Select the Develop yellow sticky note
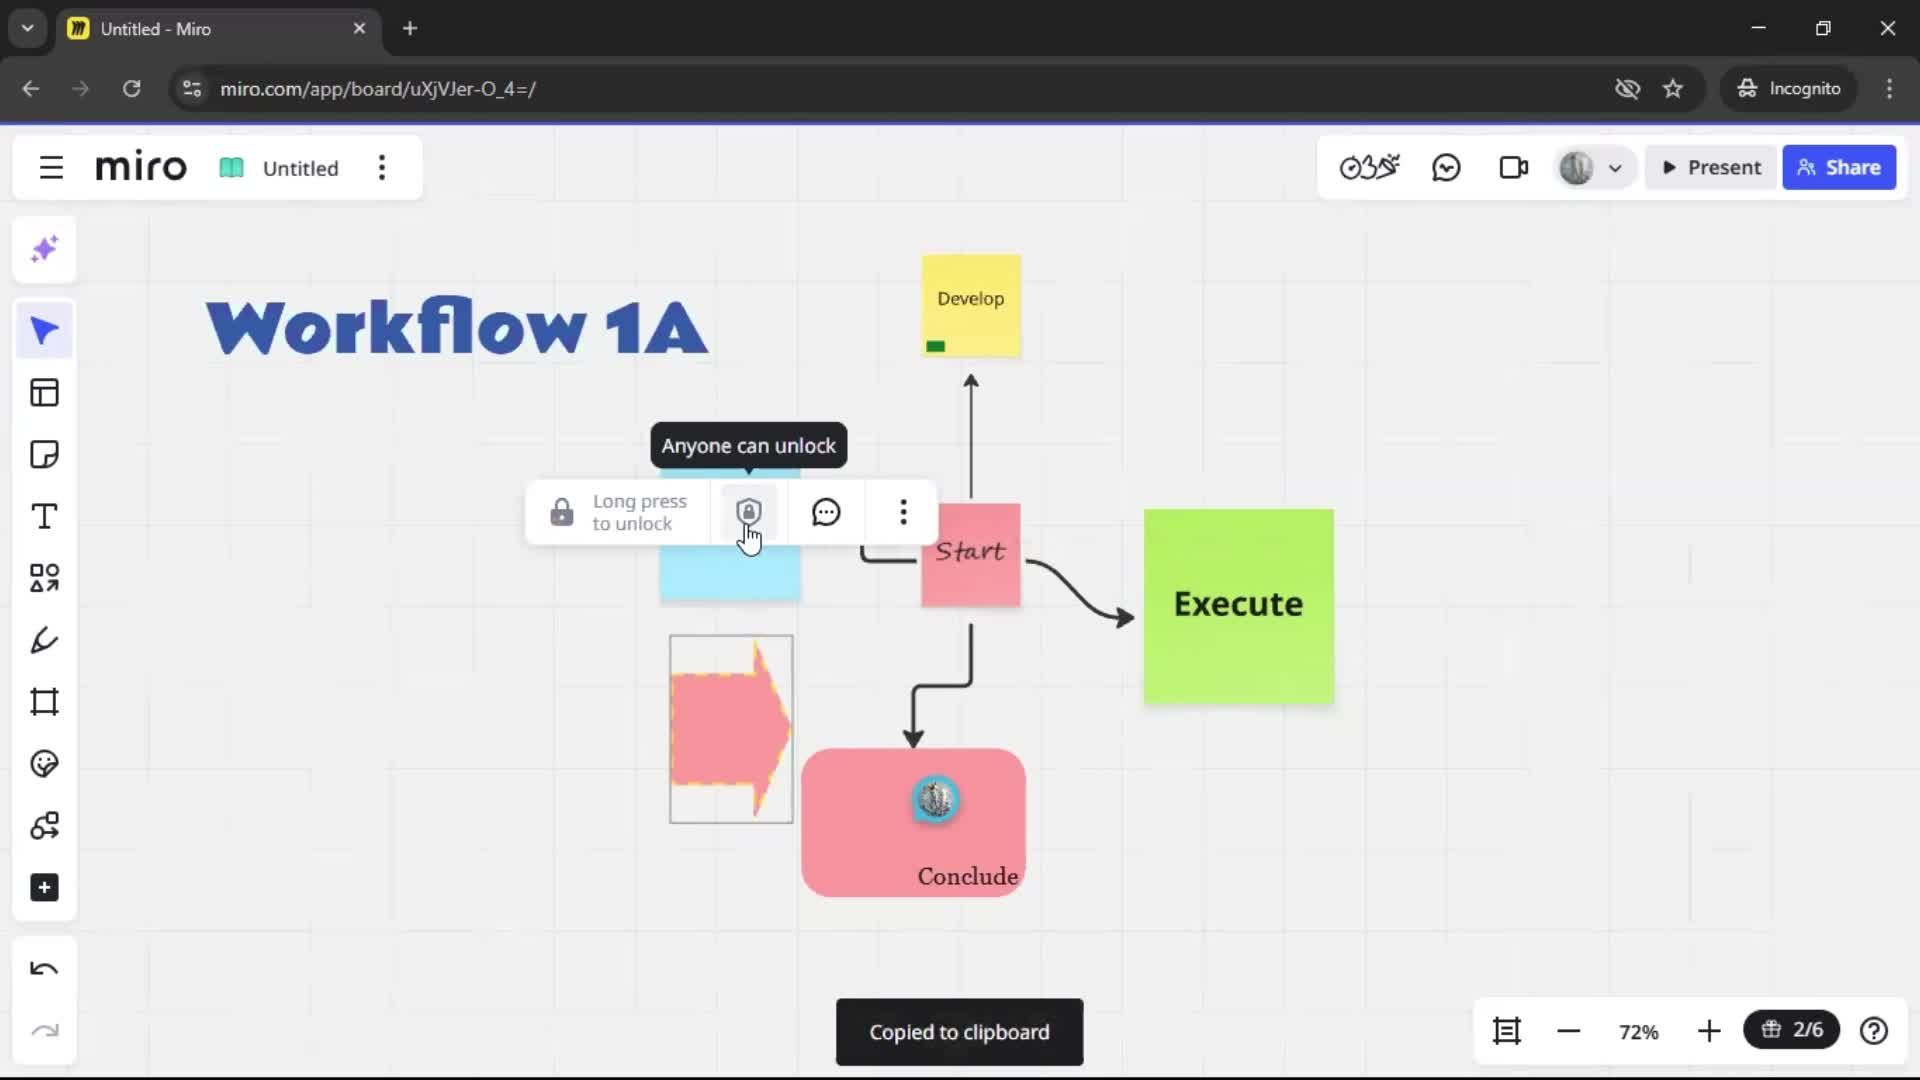Viewport: 1920px width, 1080px height. (971, 306)
